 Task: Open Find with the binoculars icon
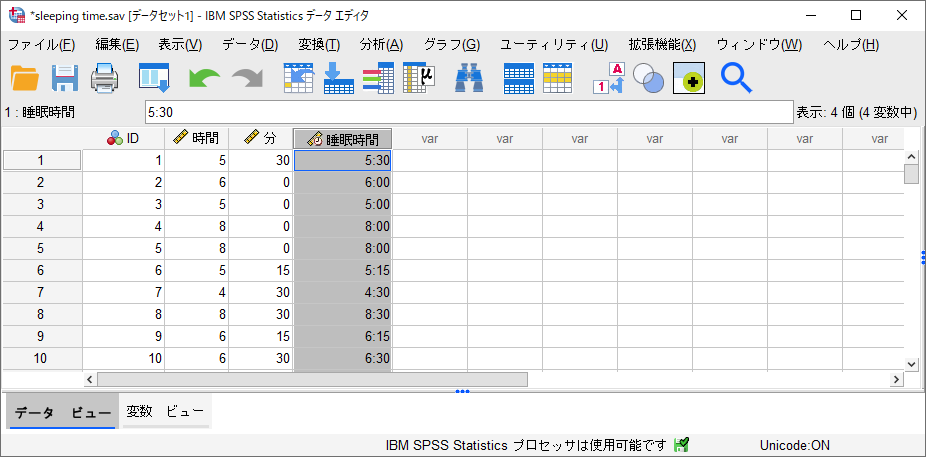[469, 79]
